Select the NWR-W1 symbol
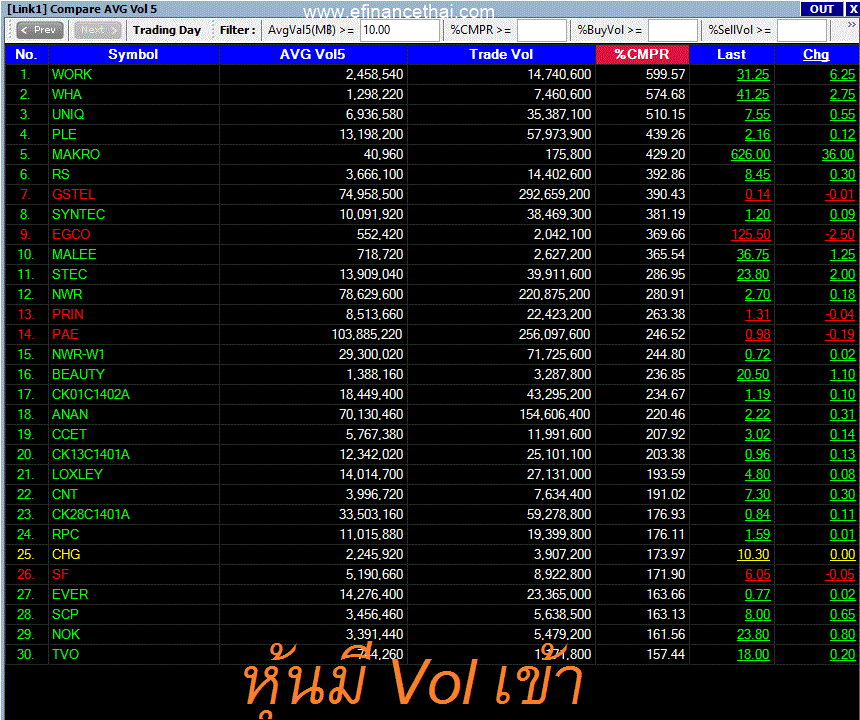This screenshot has width=860, height=720. pyautogui.click(x=78, y=354)
